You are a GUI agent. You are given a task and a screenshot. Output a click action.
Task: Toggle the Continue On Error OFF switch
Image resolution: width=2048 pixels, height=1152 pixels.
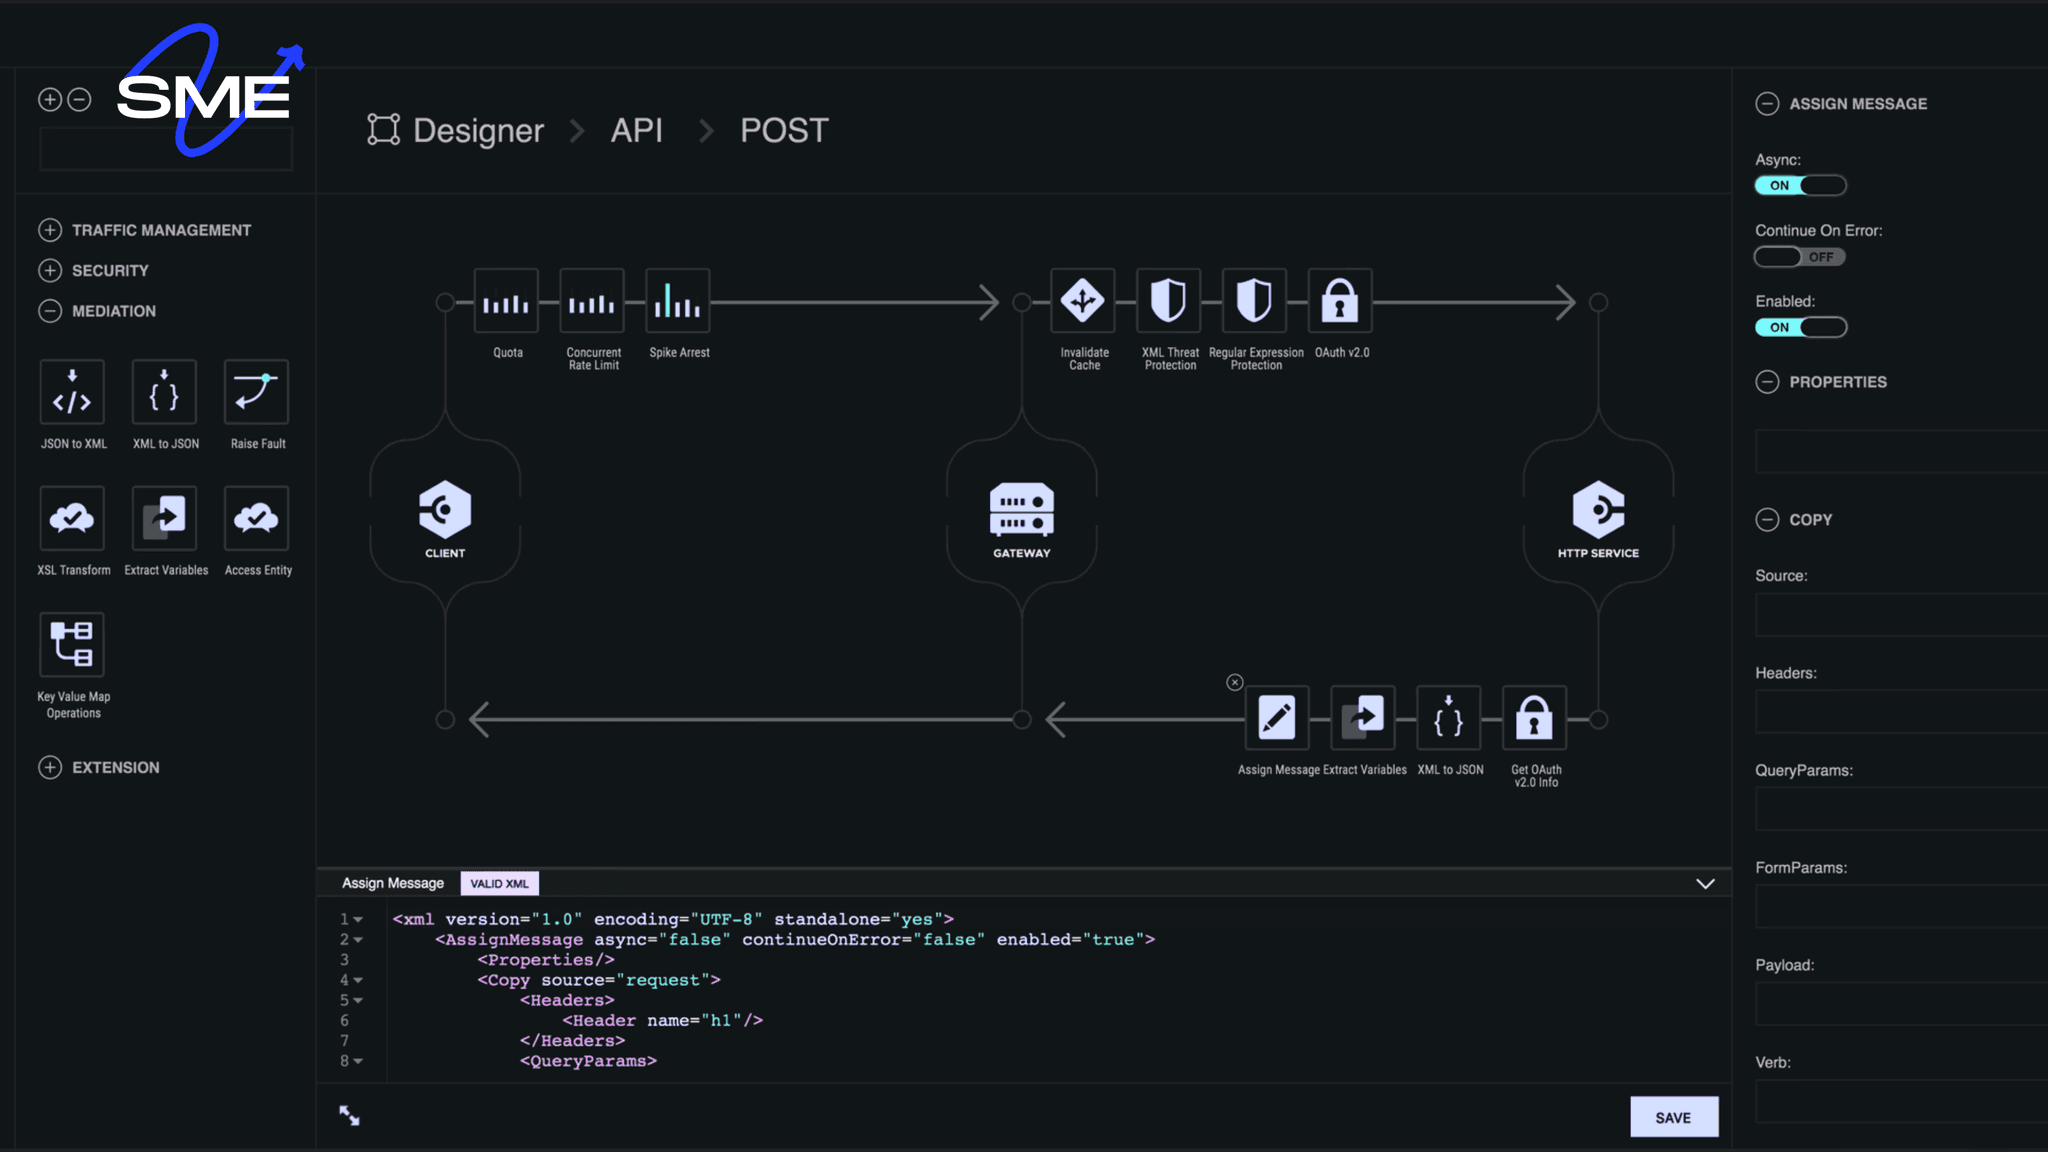pos(1800,256)
